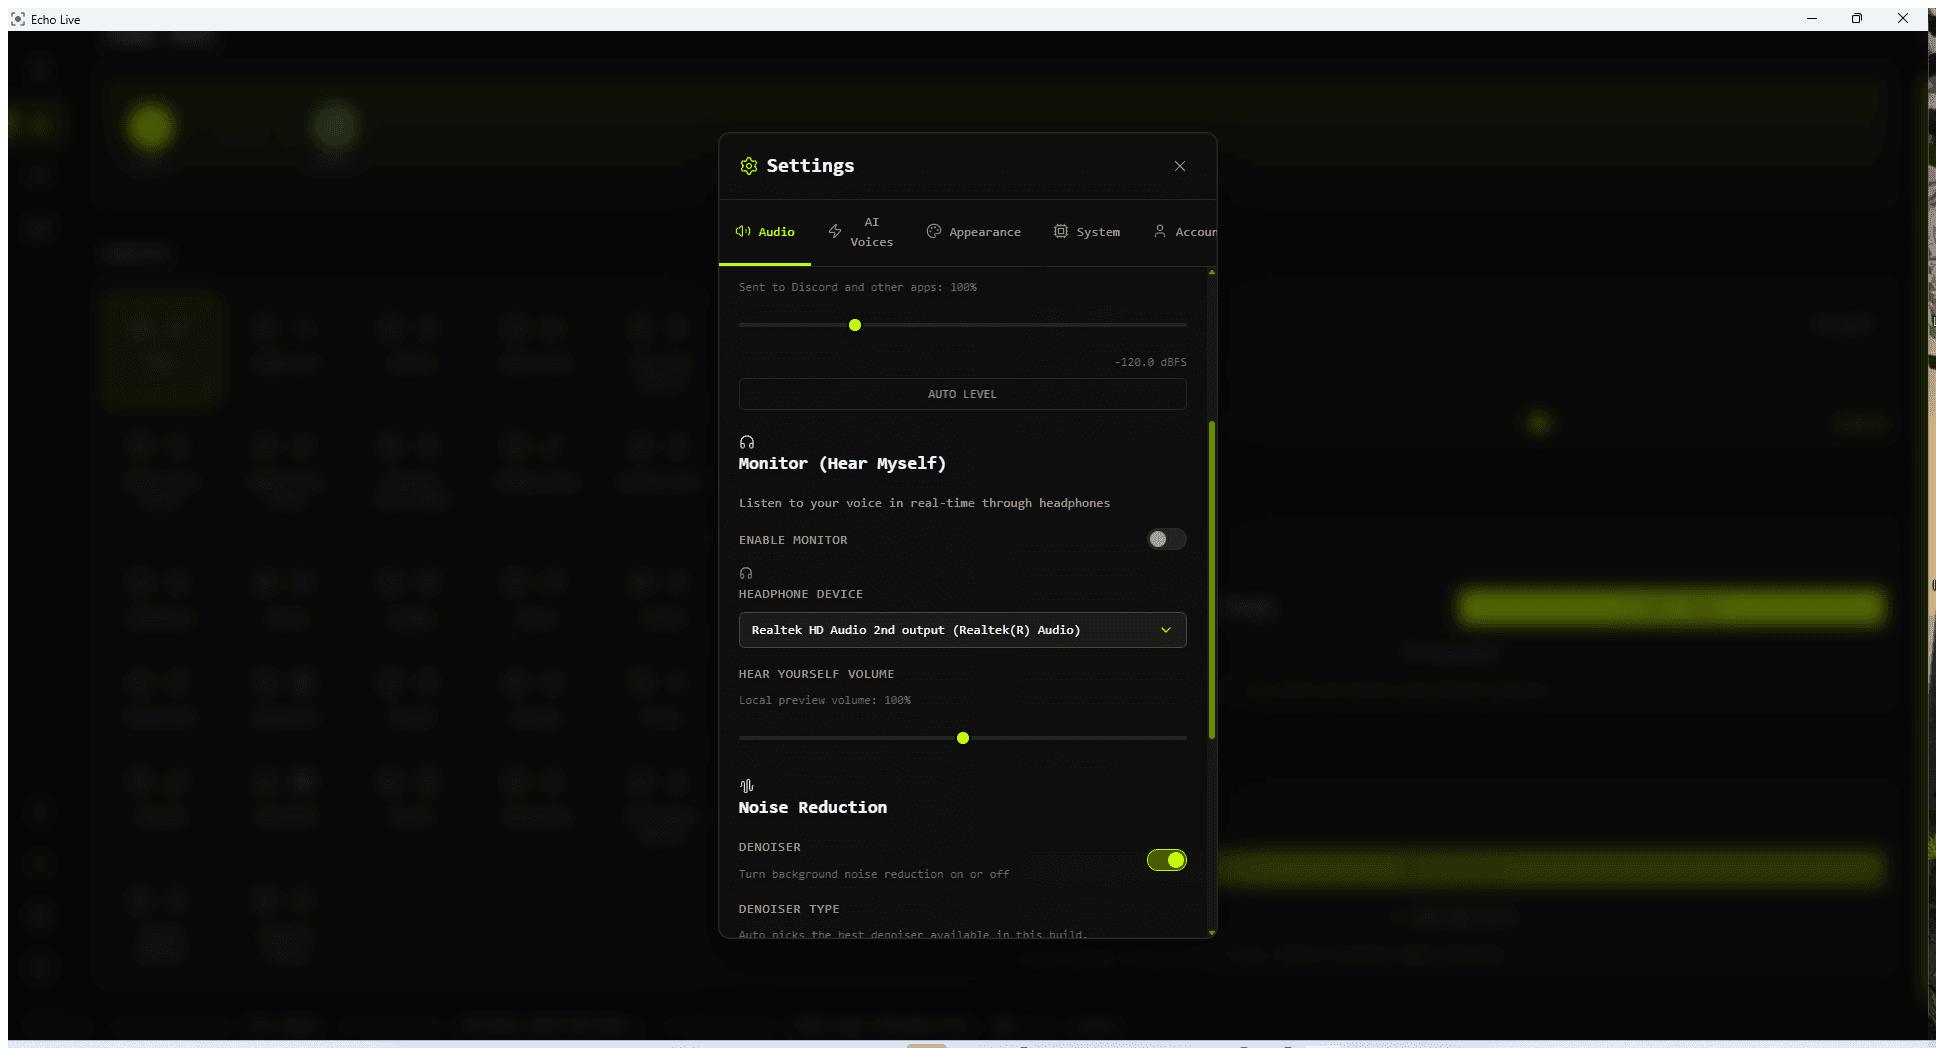The height and width of the screenshot is (1048, 1936).
Task: Click the Noise Reduction heading
Action: [812, 808]
